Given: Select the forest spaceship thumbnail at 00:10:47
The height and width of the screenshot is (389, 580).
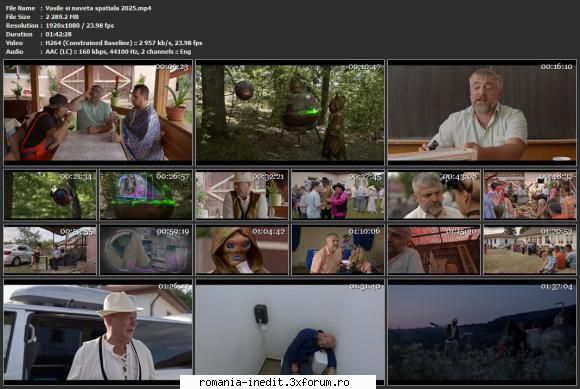Looking at the screenshot, I should point(290,112).
